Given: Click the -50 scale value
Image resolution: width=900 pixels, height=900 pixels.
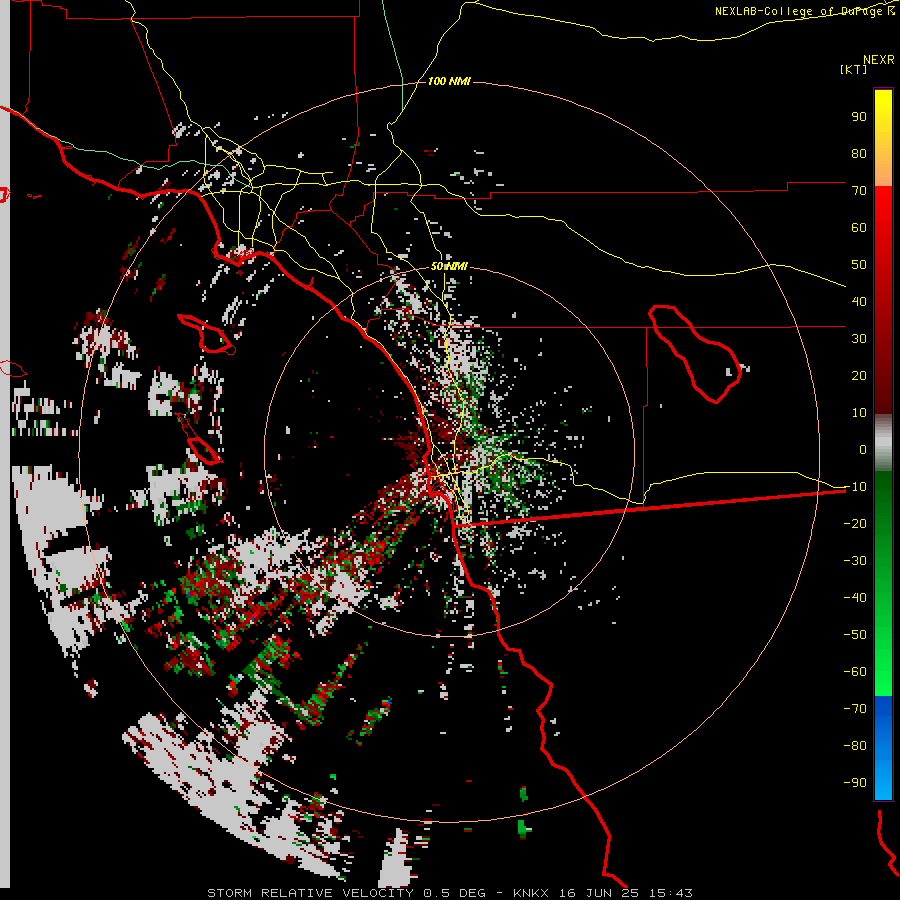Looking at the screenshot, I should click(855, 634).
